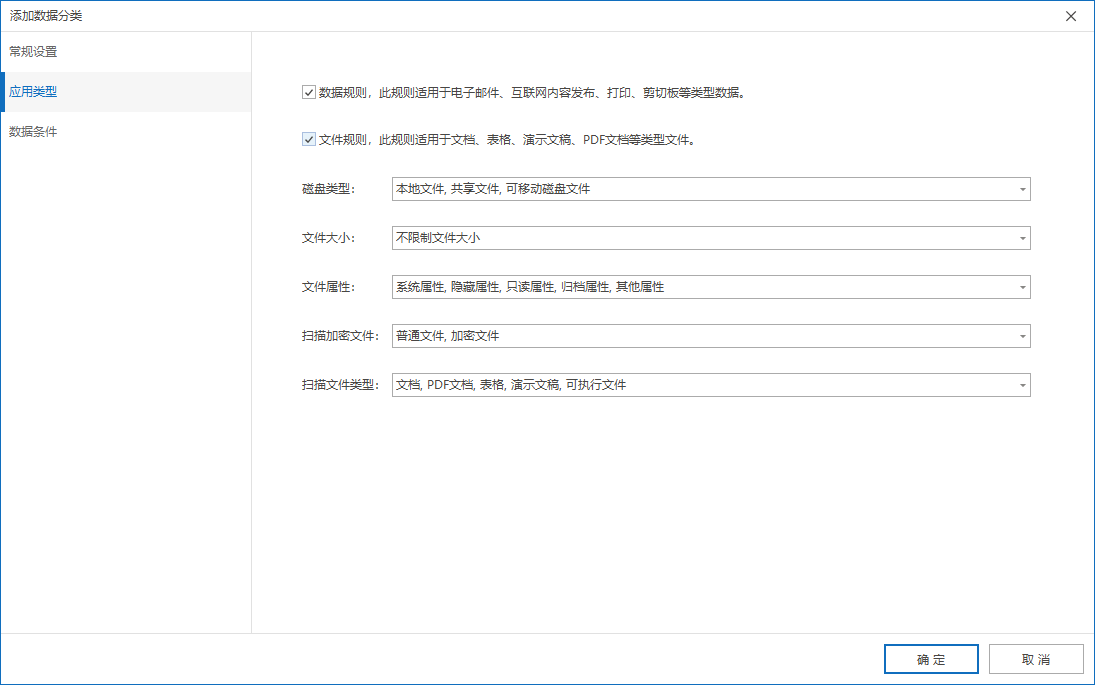Click the field showing 普通文件, 加密文件
The width and height of the screenshot is (1095, 685).
click(700, 336)
